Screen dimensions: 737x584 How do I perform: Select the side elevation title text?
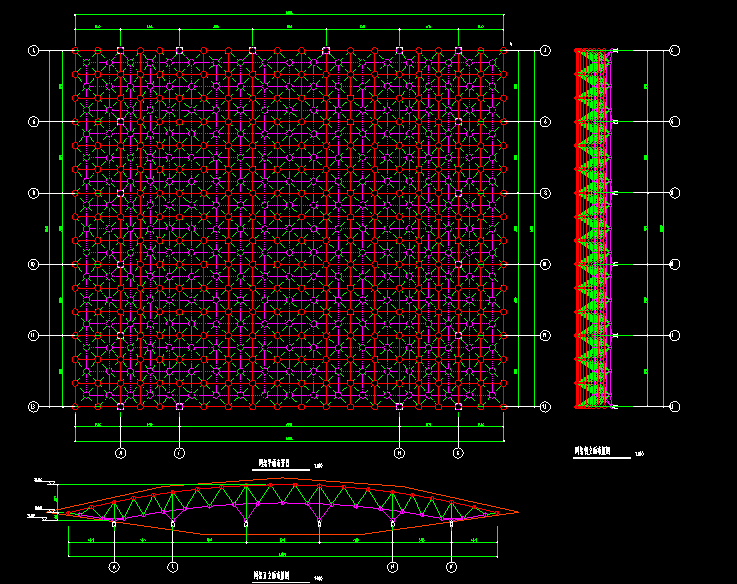click(592, 452)
